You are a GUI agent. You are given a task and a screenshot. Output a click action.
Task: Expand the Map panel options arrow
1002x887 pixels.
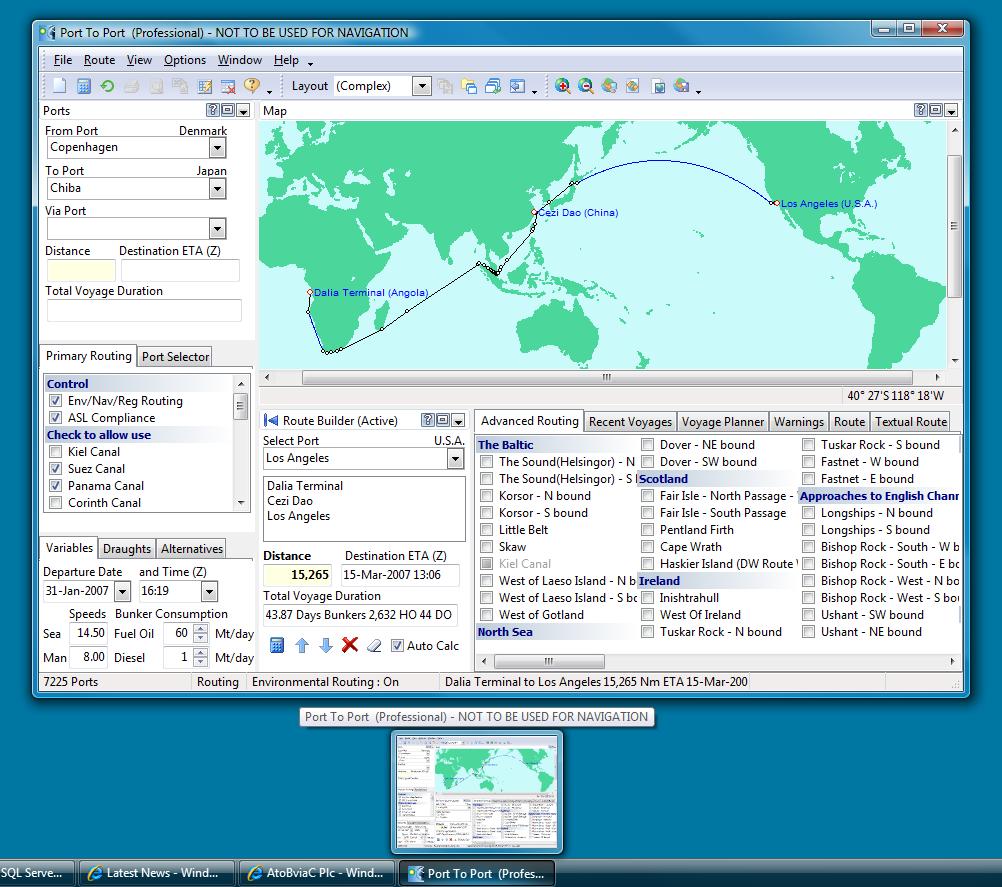click(x=951, y=111)
